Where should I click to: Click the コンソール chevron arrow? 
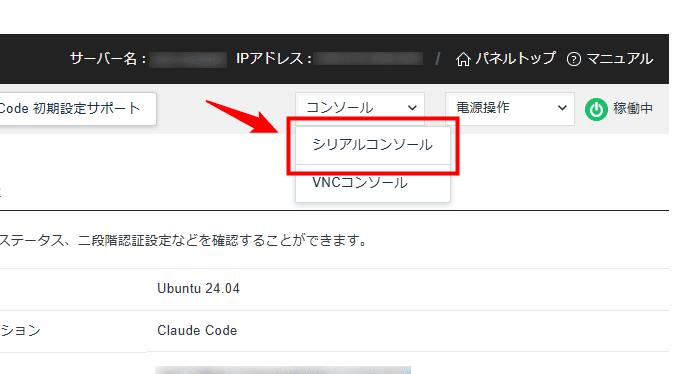pyautogui.click(x=412, y=108)
